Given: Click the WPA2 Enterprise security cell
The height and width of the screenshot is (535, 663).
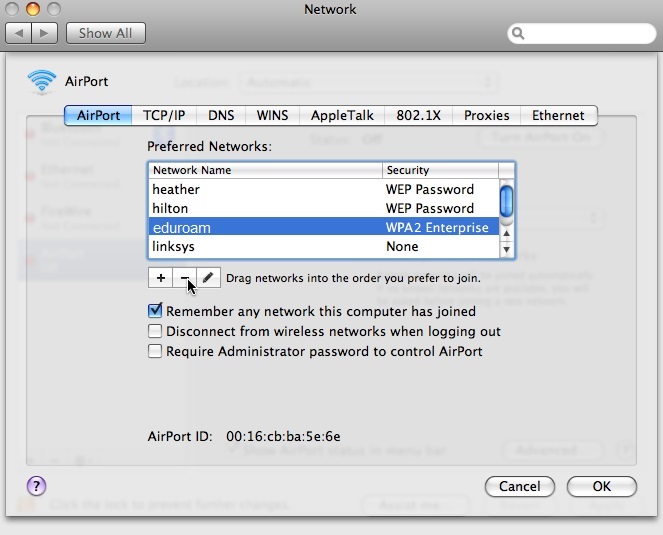Looking at the screenshot, I should click(437, 227).
